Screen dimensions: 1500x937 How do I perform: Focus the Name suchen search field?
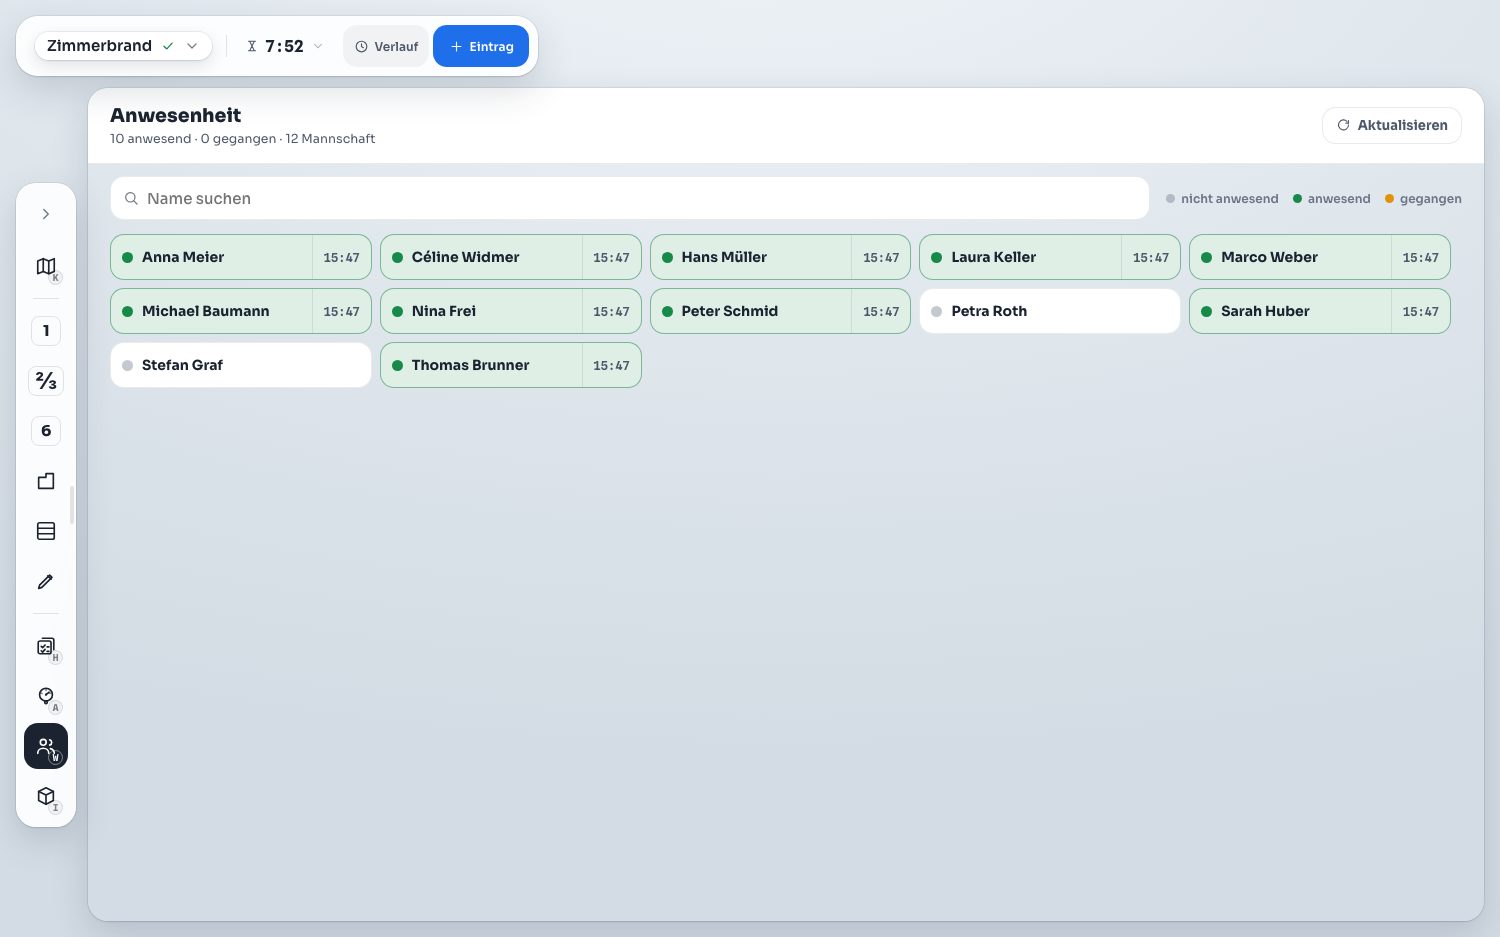(629, 198)
